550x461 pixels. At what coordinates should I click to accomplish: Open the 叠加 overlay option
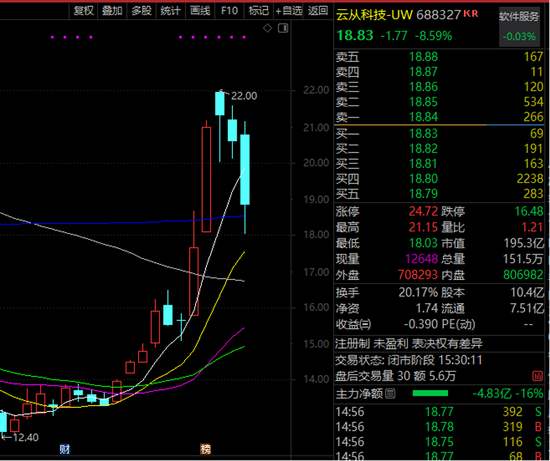[x=112, y=11]
